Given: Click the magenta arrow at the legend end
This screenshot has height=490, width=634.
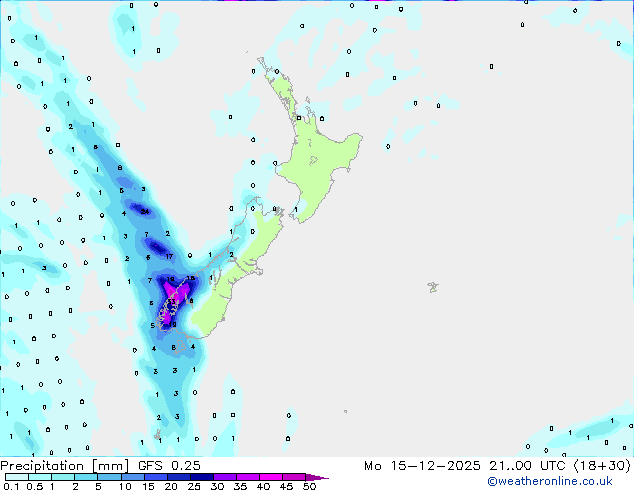Looking at the screenshot, I should (322, 478).
